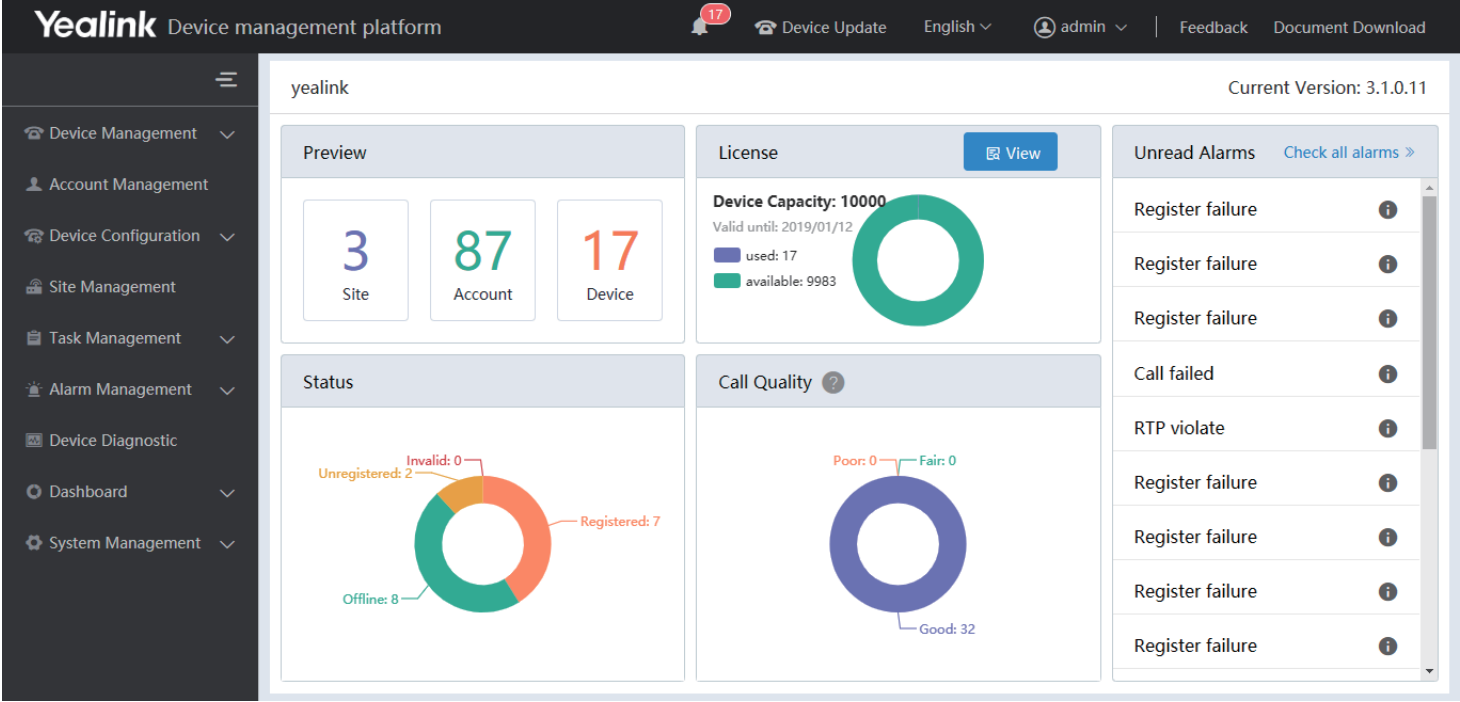This screenshot has width=1460, height=702.
Task: Open the English language dropdown
Action: (954, 27)
